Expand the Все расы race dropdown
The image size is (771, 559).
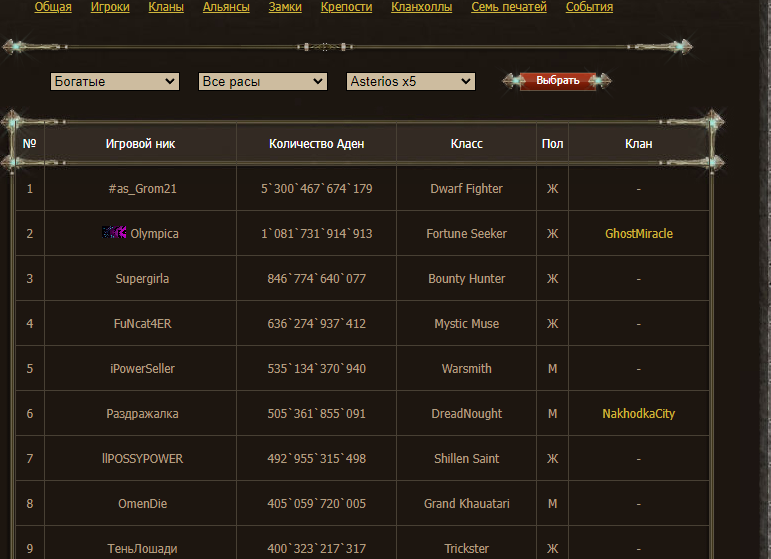pyautogui.click(x=263, y=81)
